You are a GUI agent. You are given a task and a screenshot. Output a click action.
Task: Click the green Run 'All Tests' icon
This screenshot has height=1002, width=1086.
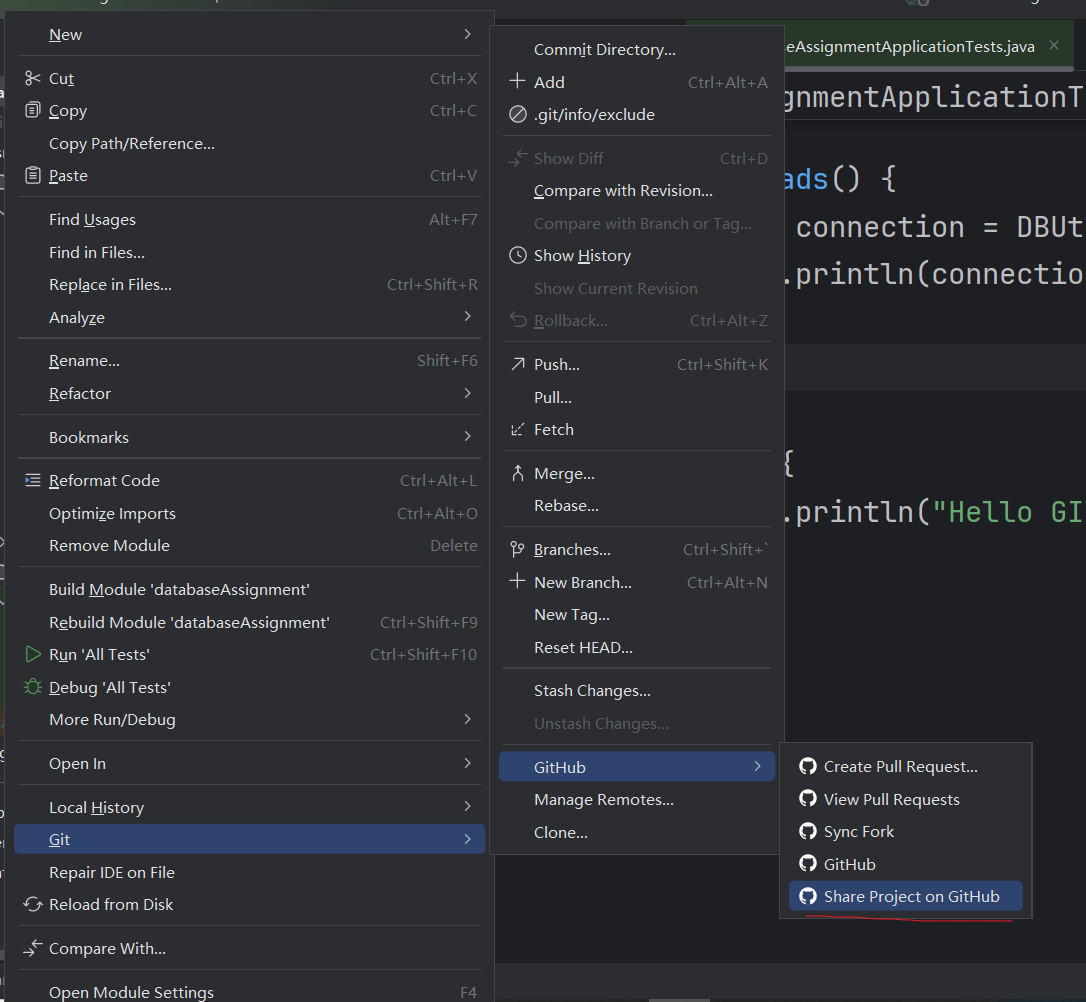33,655
